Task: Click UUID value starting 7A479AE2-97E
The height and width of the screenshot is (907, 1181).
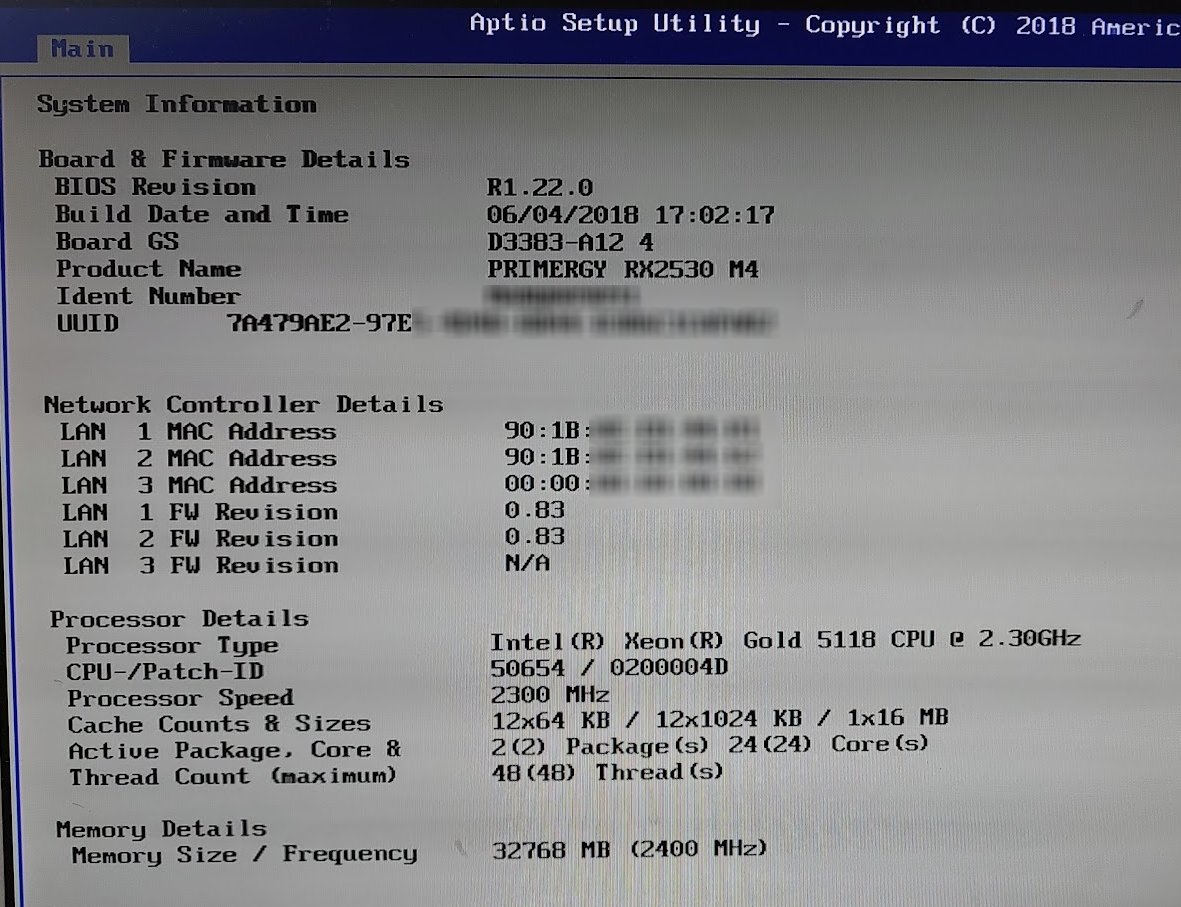Action: (501, 323)
